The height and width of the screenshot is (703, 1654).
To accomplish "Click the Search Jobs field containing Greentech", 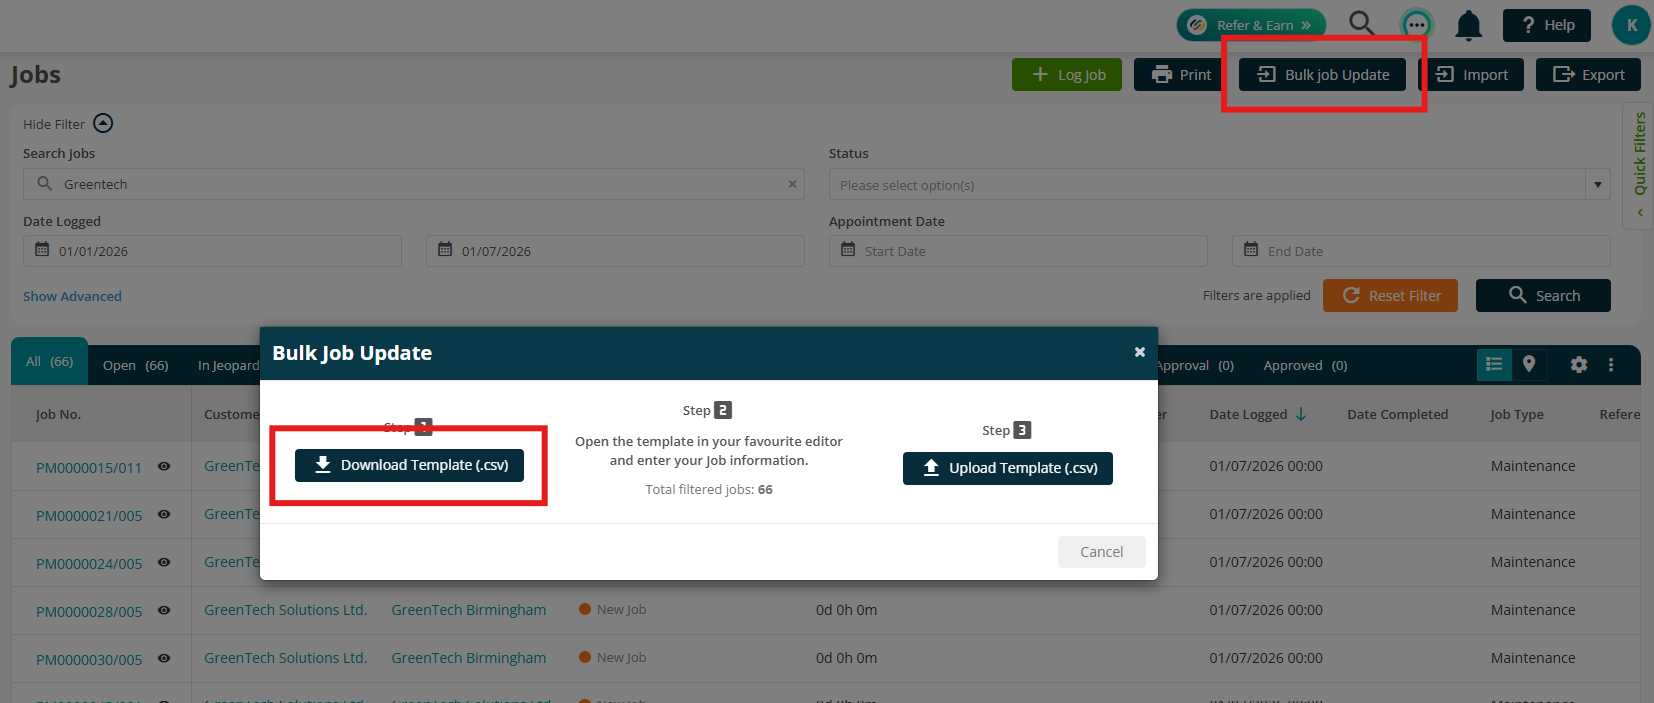I will point(413,184).
